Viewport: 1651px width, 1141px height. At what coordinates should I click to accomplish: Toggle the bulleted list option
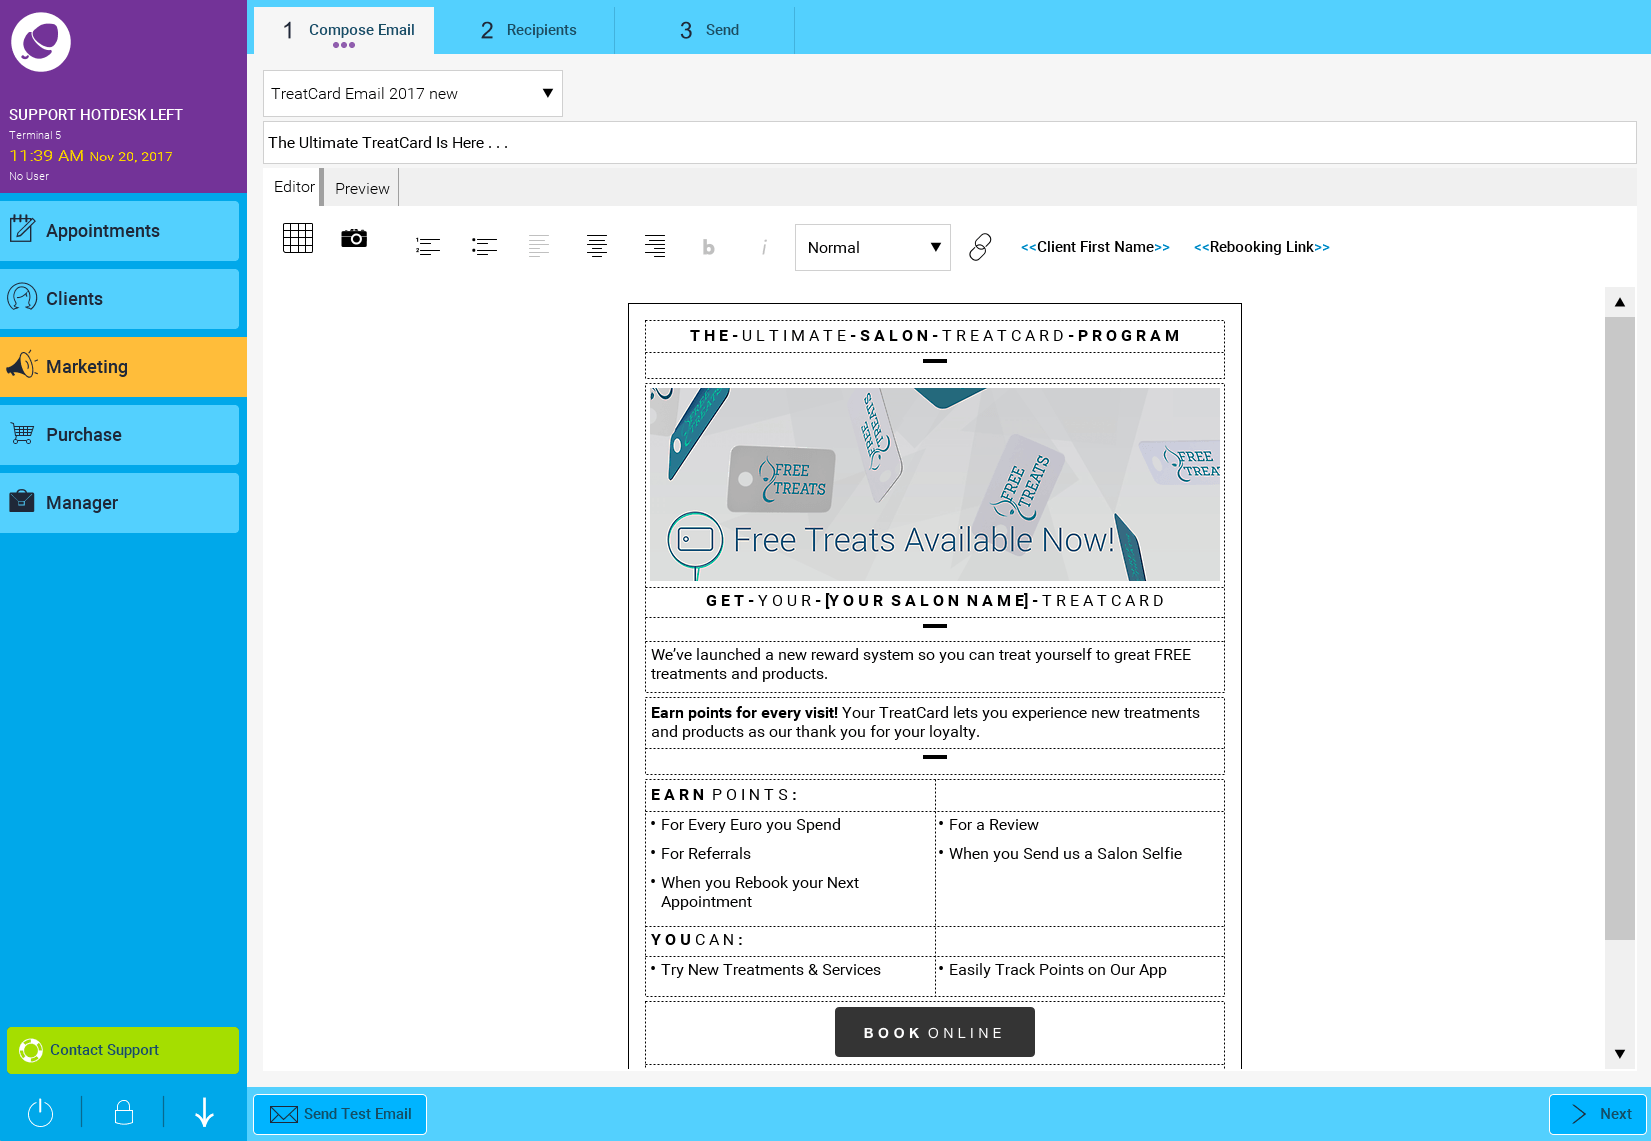pos(485,246)
